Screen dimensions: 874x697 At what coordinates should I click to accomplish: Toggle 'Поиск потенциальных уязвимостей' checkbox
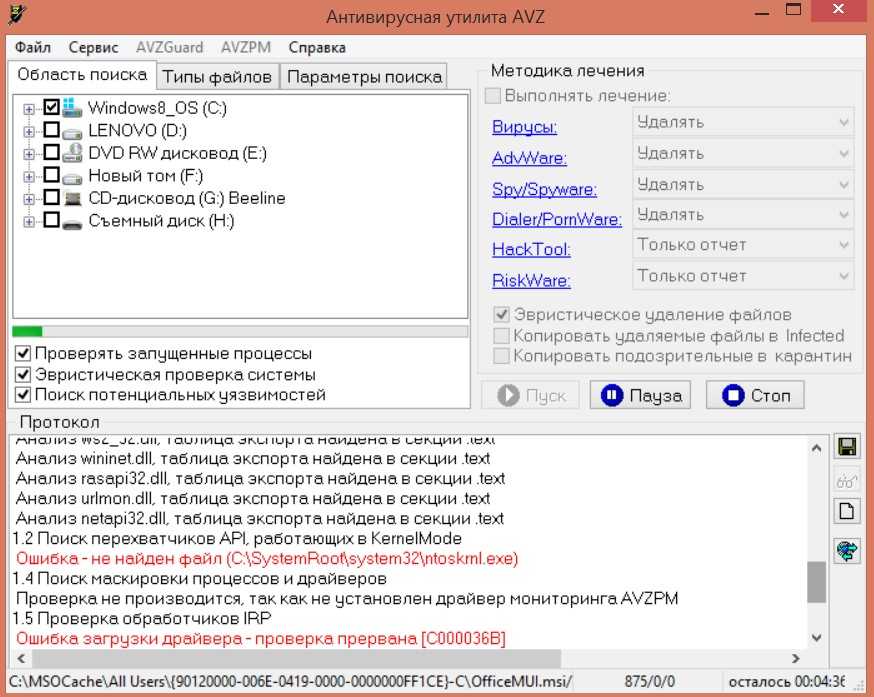coord(23,395)
